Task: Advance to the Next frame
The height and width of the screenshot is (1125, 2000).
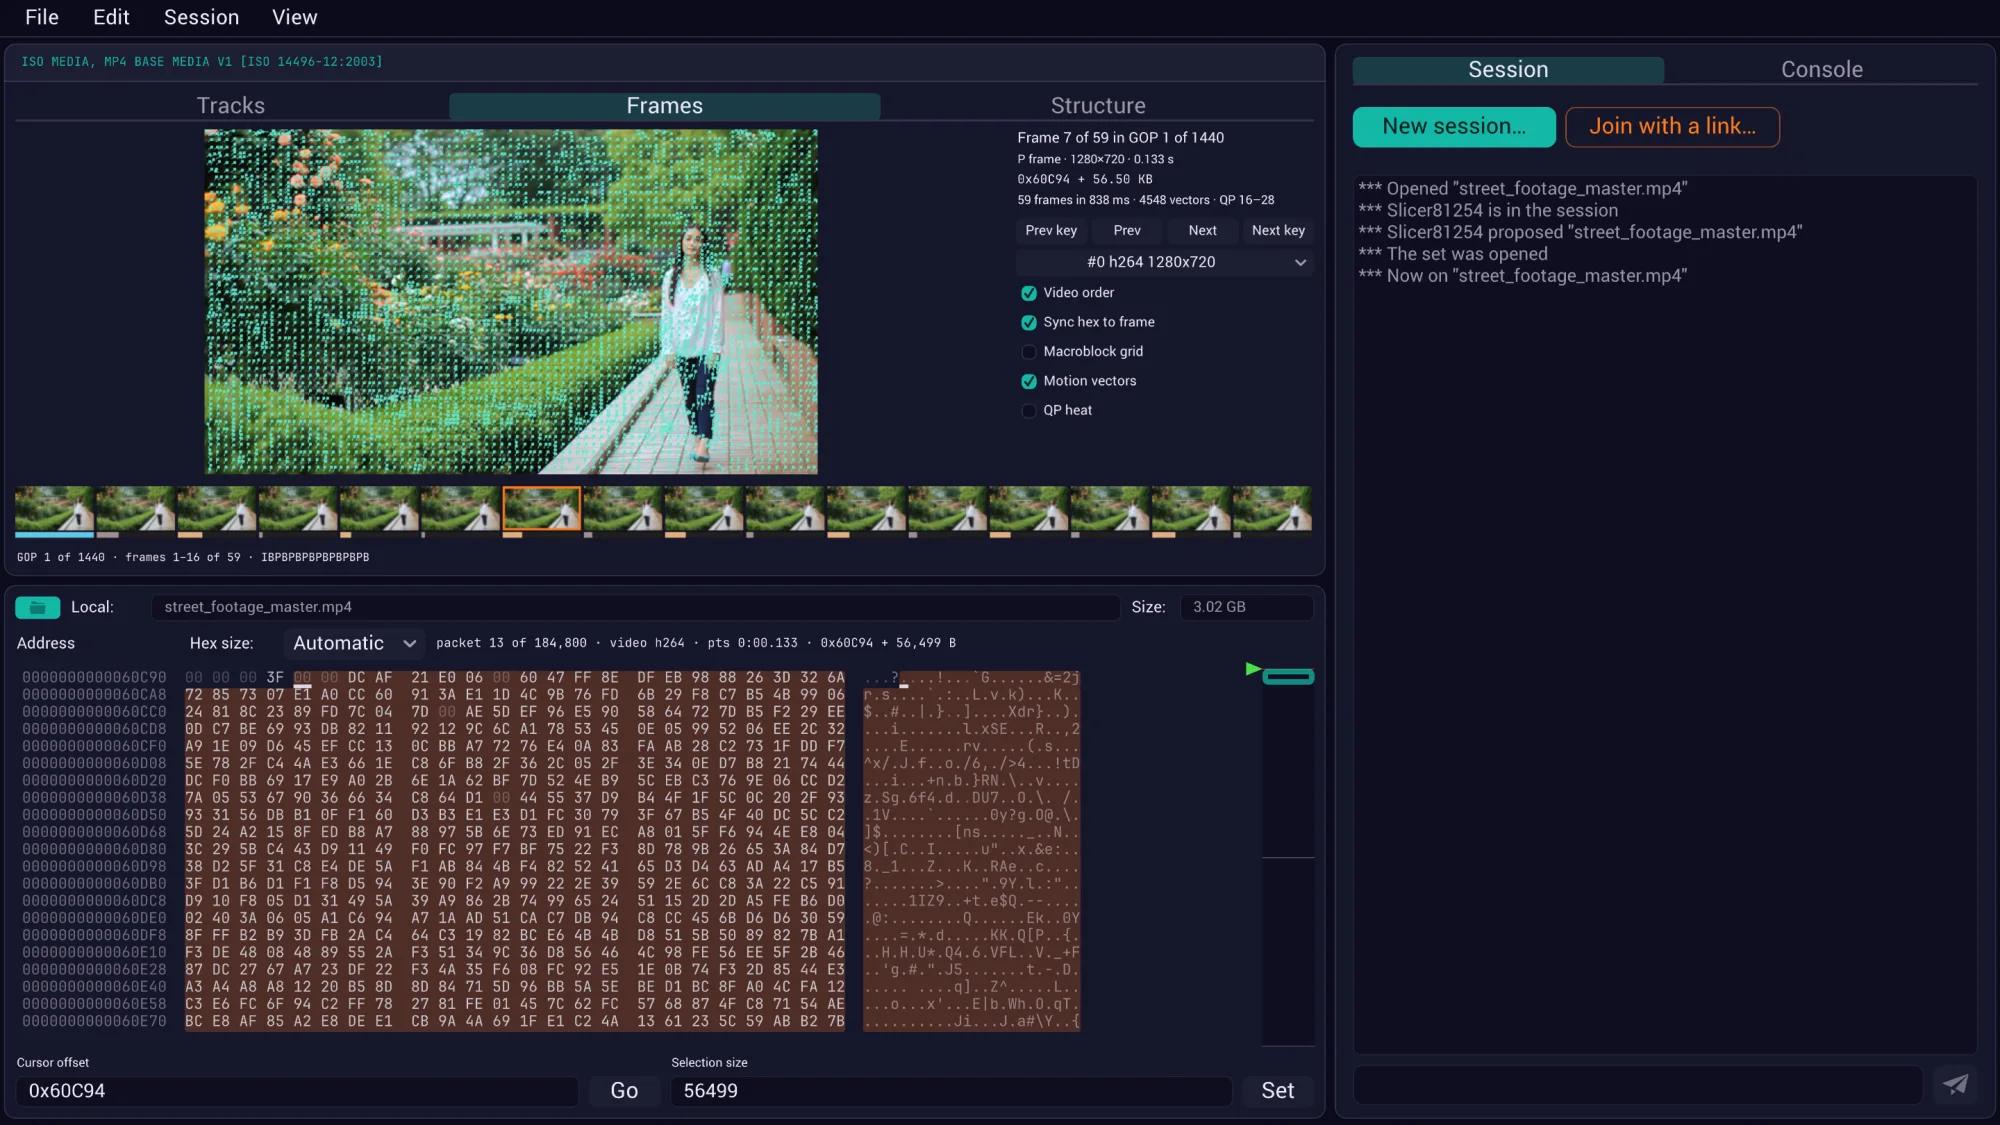Action: [x=1202, y=231]
